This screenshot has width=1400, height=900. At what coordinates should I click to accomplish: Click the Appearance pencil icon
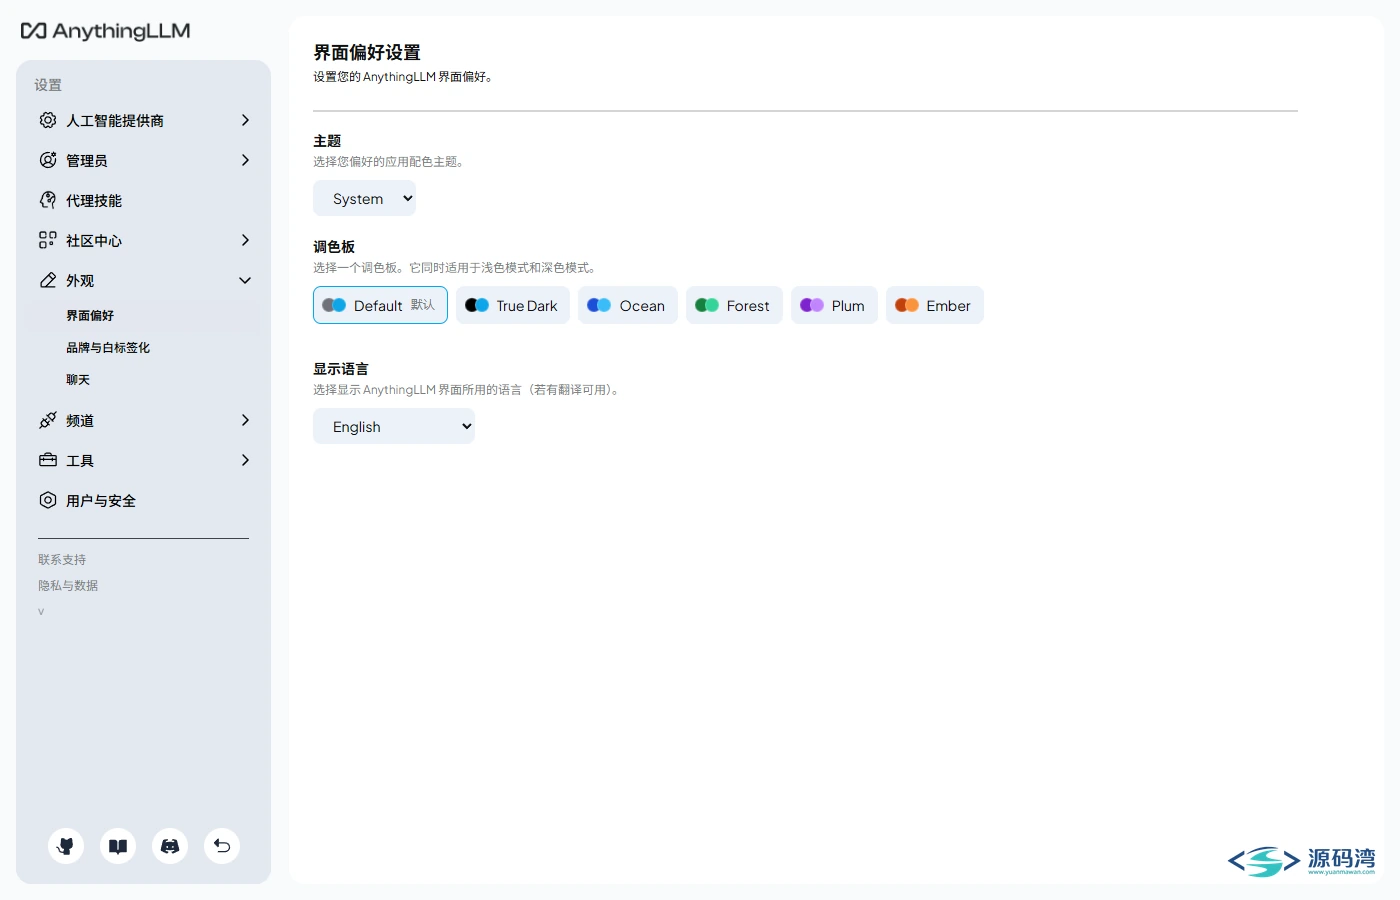pos(48,280)
